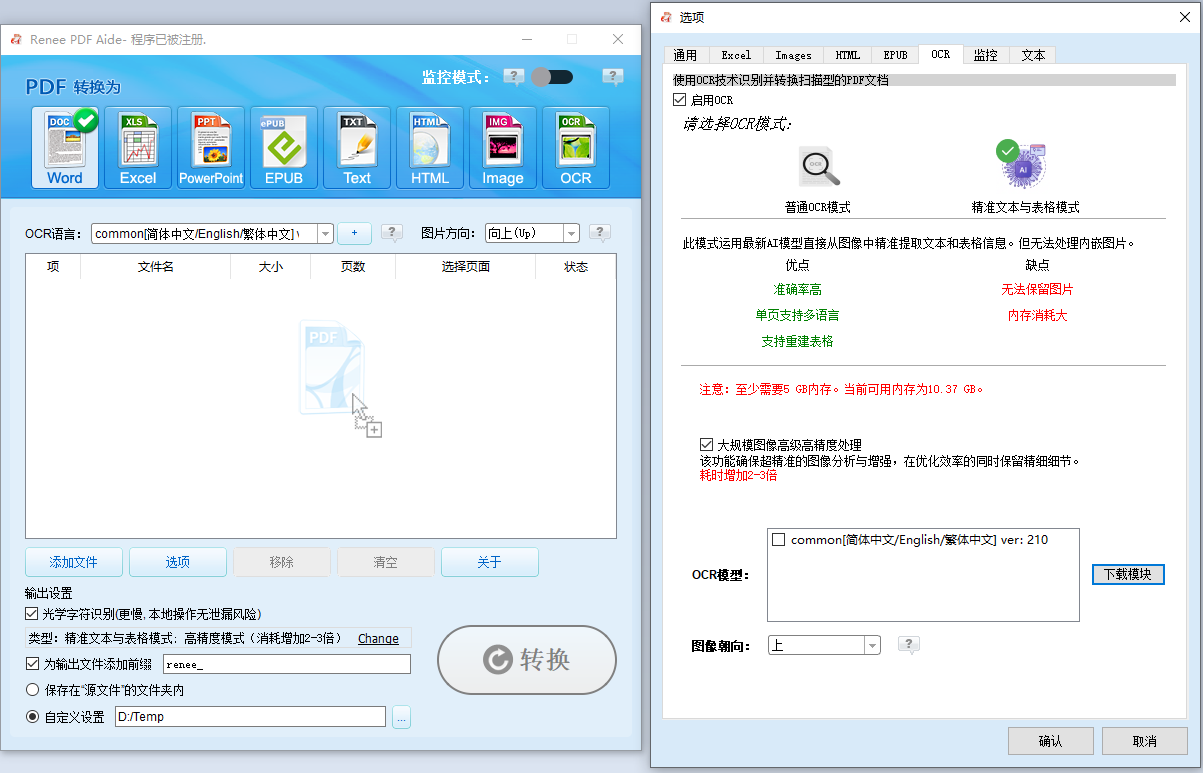The height and width of the screenshot is (773, 1203).
Task: Open help icon beside 图像朝向 dropdown
Action: tap(909, 645)
